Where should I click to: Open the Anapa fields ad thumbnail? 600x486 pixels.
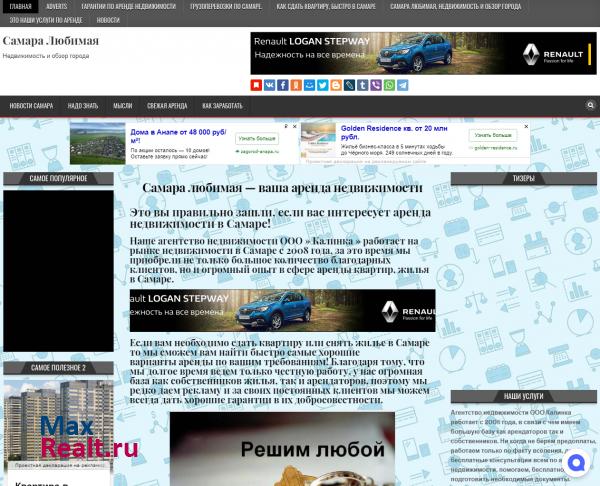tap(98, 144)
